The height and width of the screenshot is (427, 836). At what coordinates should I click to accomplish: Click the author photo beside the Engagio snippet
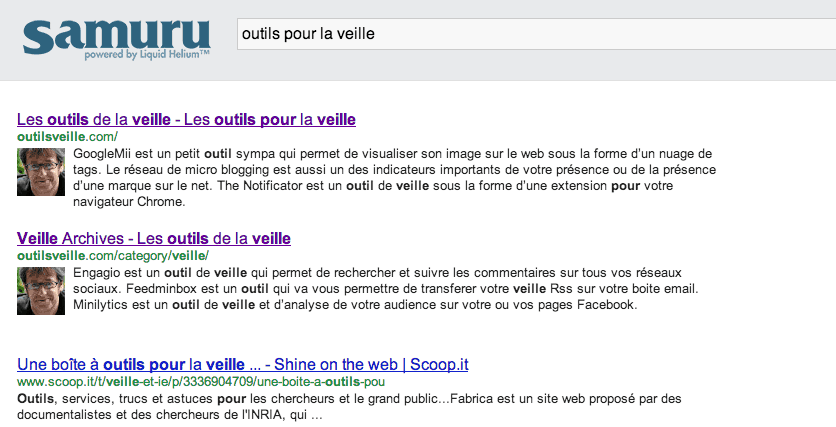[41, 291]
